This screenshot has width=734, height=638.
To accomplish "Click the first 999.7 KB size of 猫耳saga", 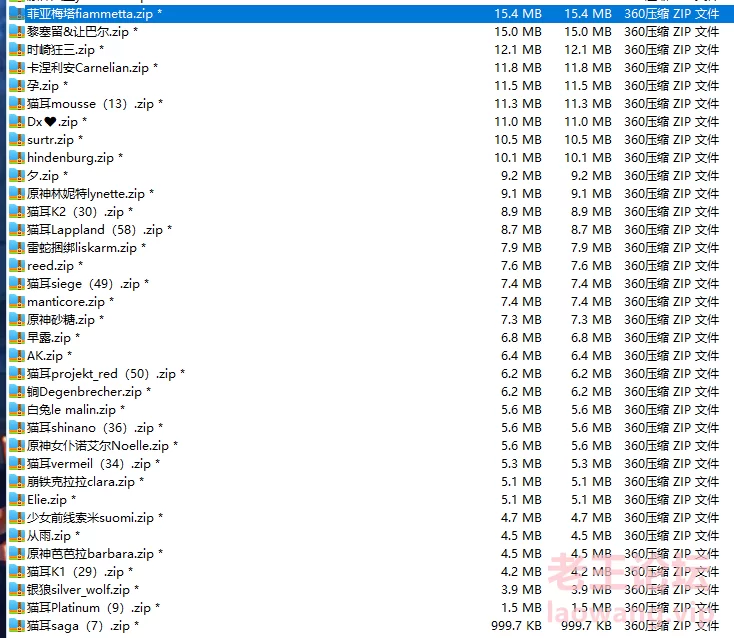I will (516, 626).
